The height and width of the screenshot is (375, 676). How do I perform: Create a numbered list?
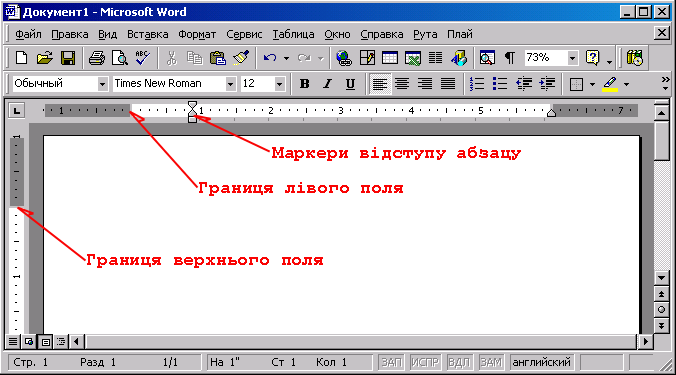tap(477, 84)
